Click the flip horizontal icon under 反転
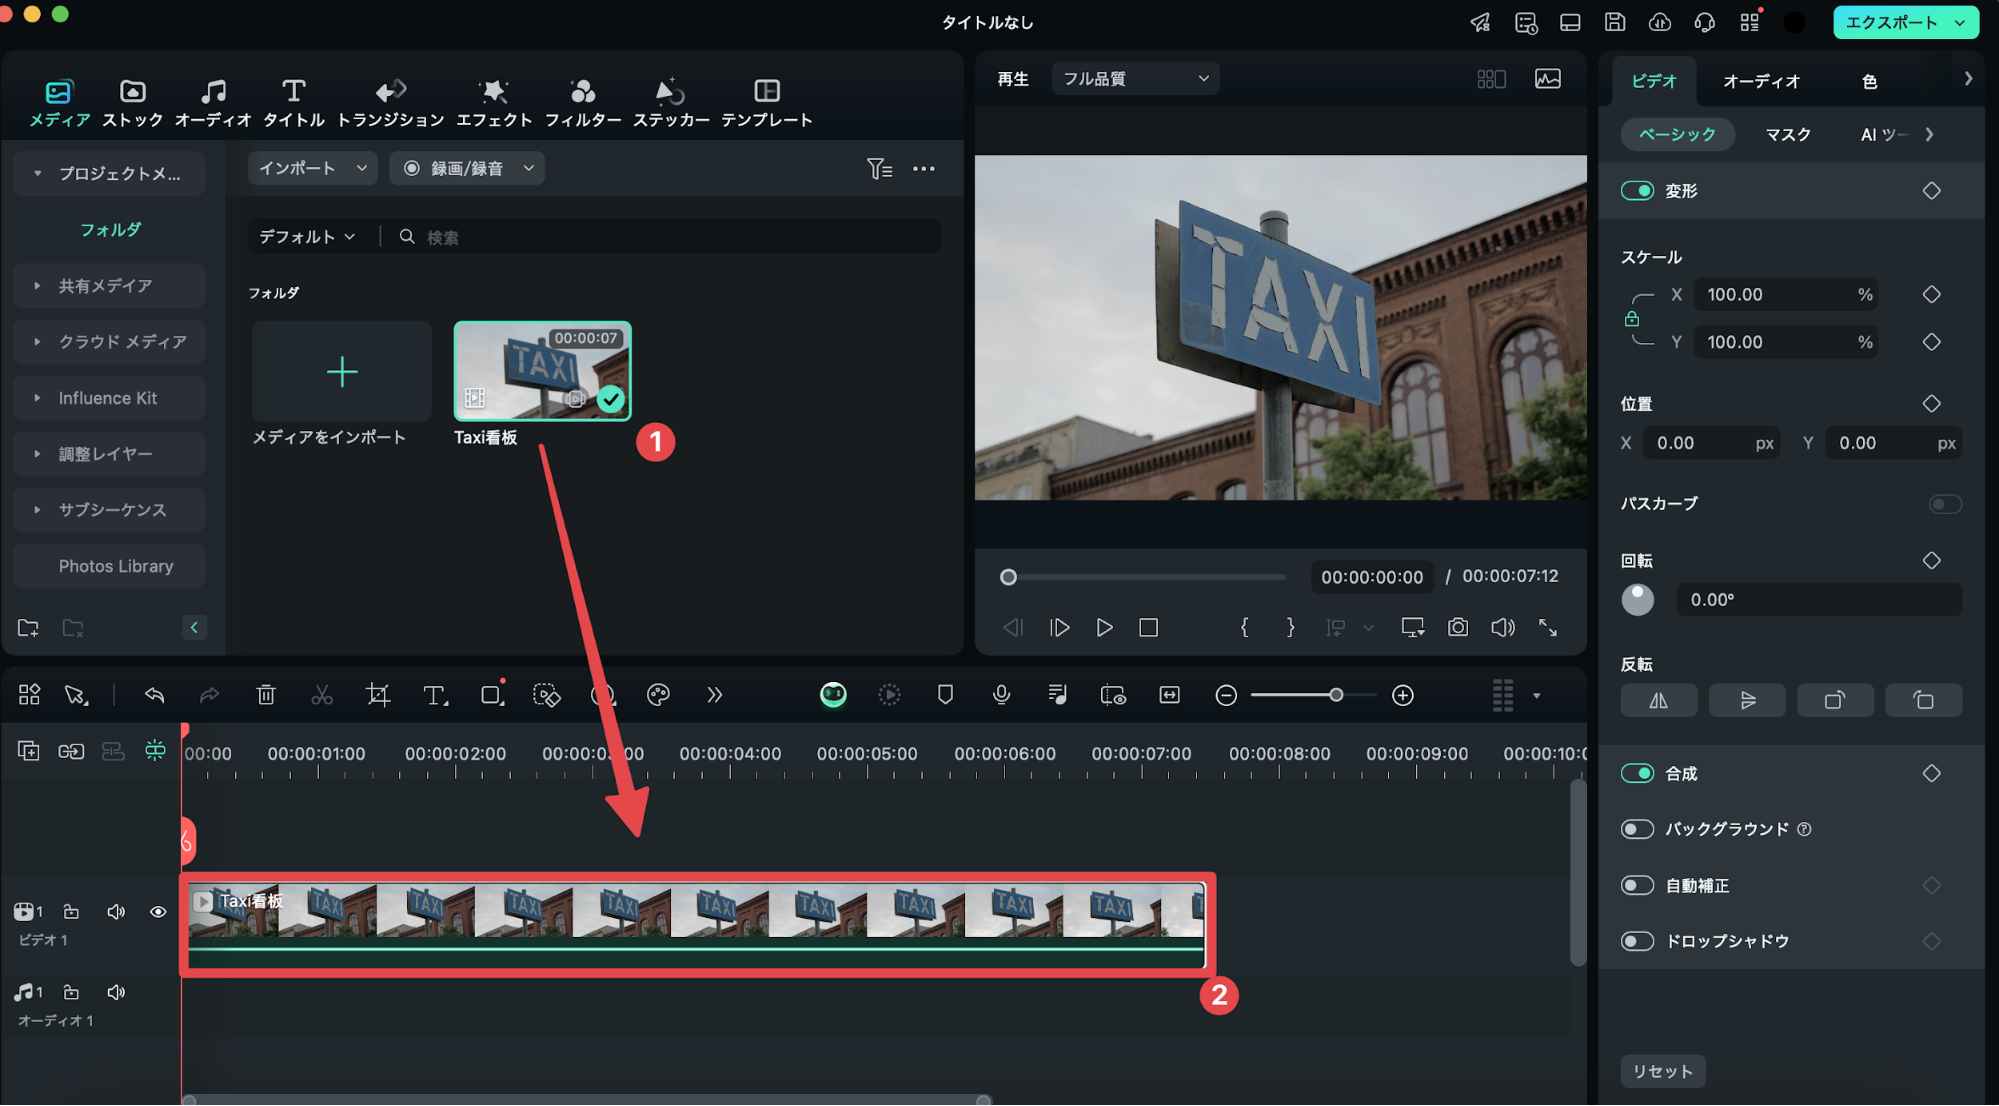 [x=1658, y=700]
